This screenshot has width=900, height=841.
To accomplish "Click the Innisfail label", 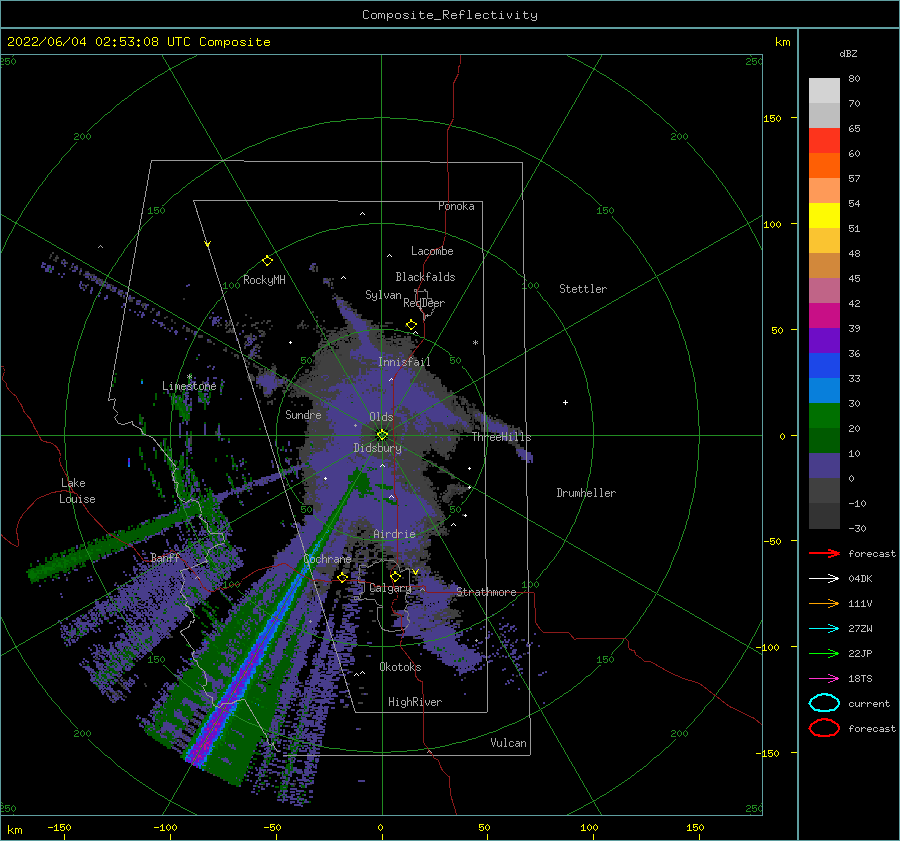I will pyautogui.click(x=404, y=362).
